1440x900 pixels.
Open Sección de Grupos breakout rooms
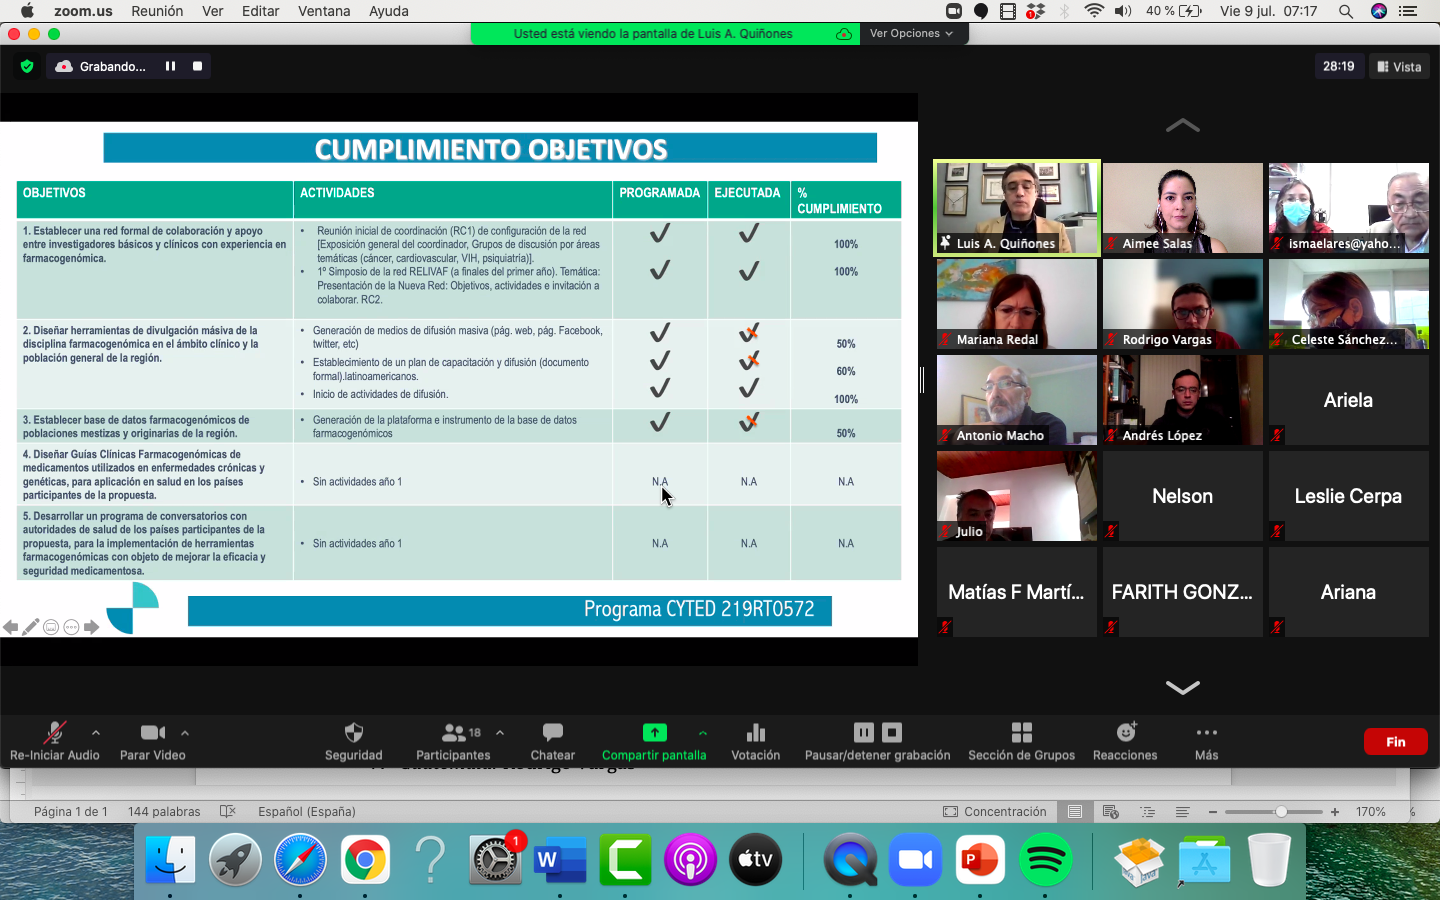tap(1021, 733)
